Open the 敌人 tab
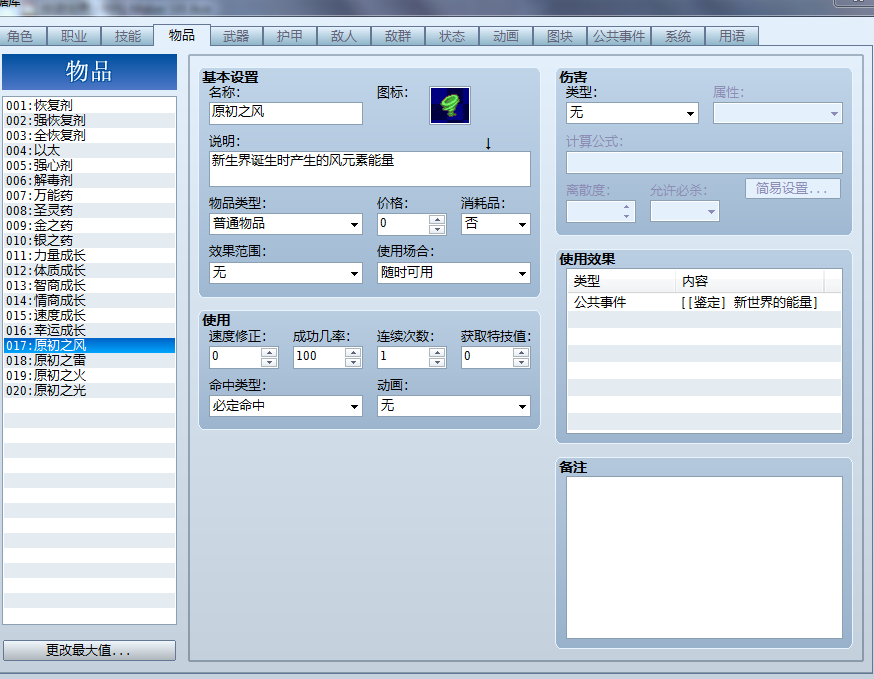 pos(343,36)
